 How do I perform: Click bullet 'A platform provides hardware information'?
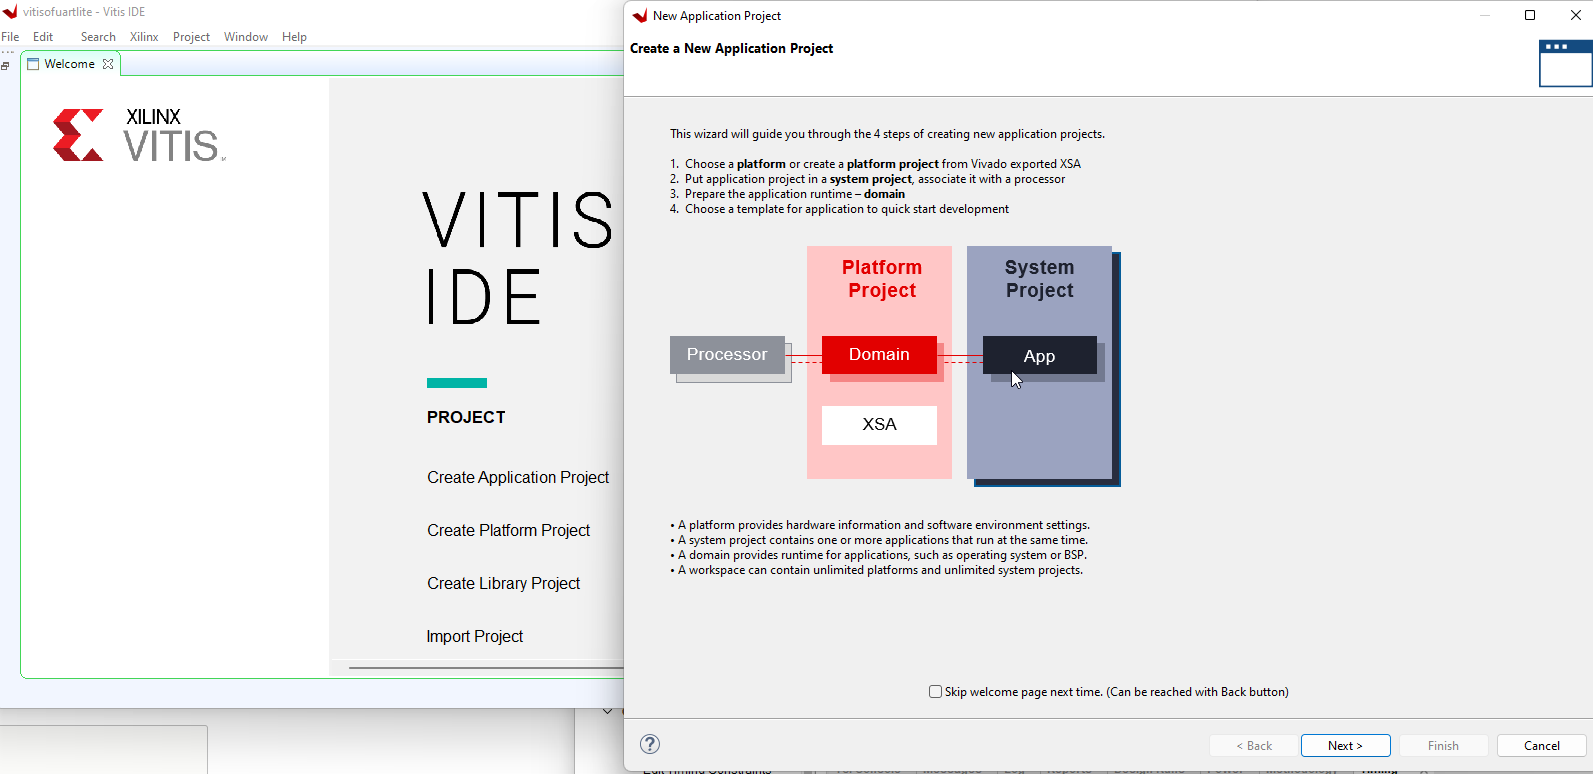880,525
